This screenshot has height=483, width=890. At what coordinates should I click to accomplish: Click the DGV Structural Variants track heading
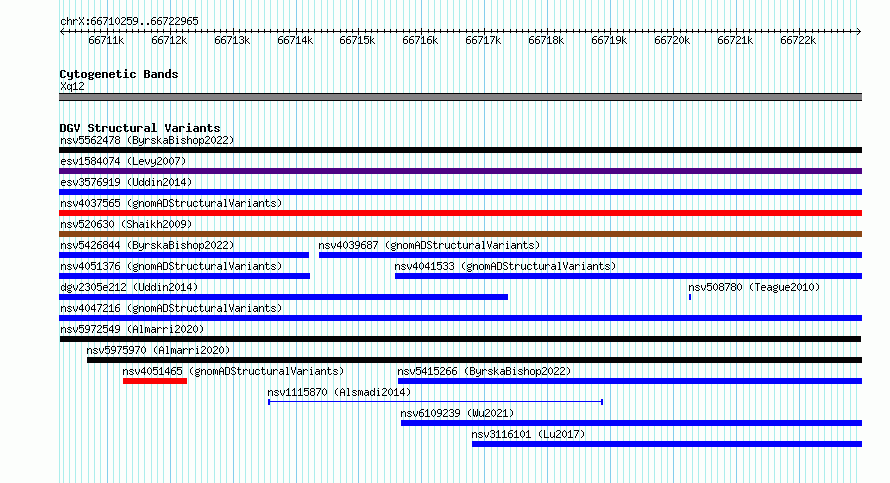coord(140,128)
